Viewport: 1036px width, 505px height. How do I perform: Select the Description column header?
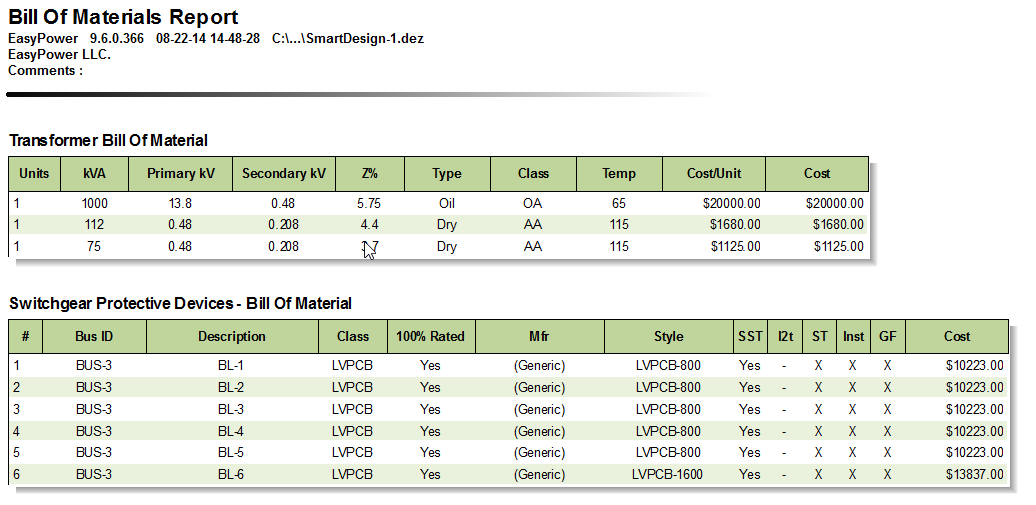232,336
